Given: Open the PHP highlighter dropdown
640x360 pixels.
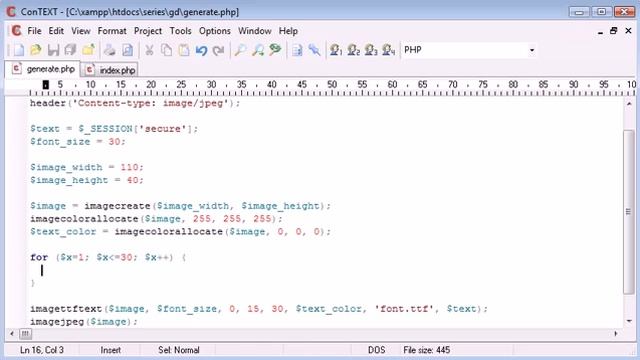Looking at the screenshot, I should [x=531, y=50].
